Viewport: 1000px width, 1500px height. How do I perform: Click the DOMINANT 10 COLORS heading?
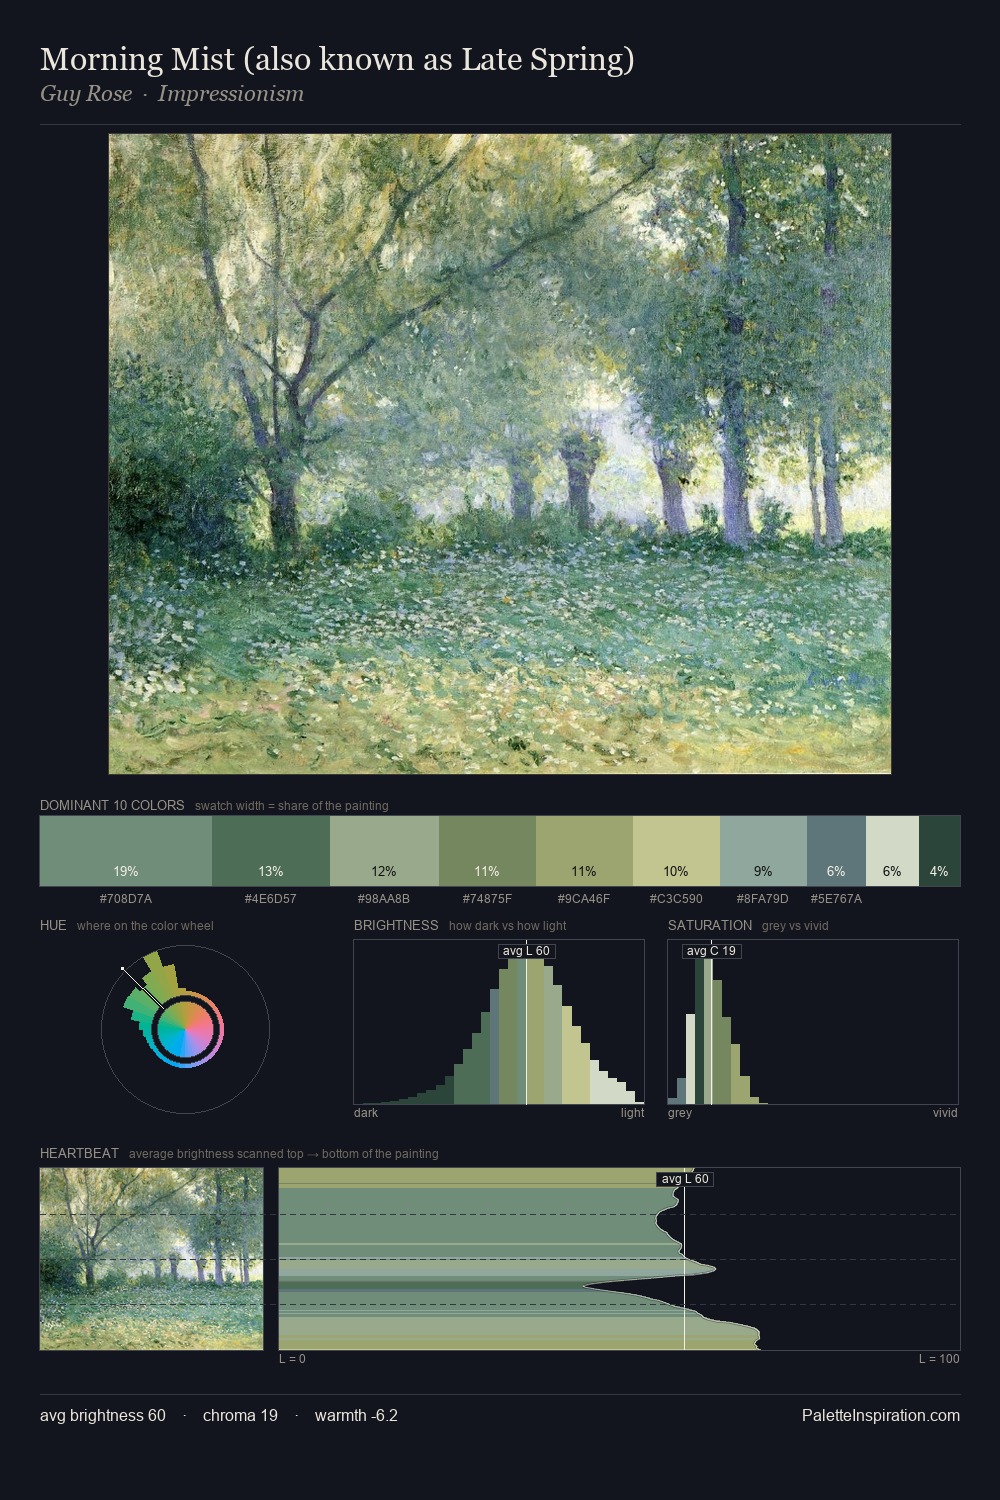click(112, 805)
